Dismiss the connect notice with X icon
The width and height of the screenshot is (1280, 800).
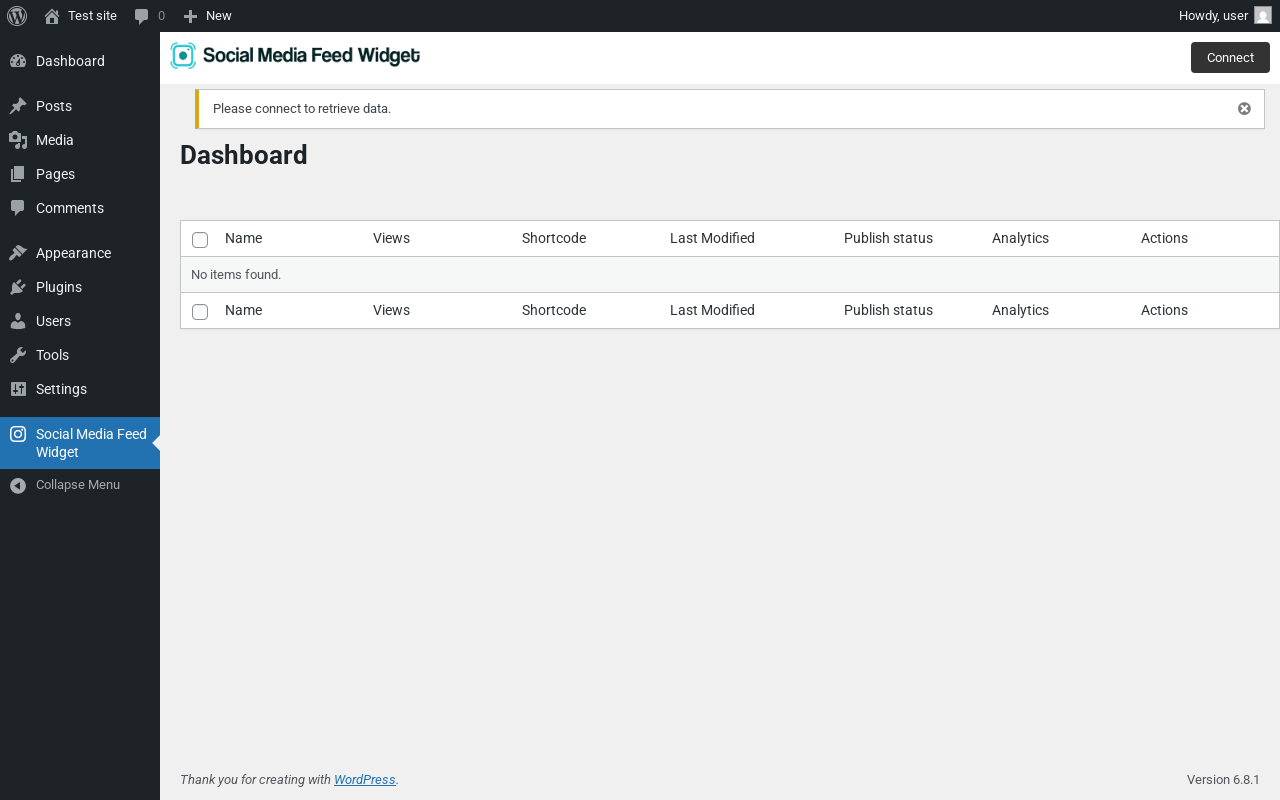[1244, 109]
